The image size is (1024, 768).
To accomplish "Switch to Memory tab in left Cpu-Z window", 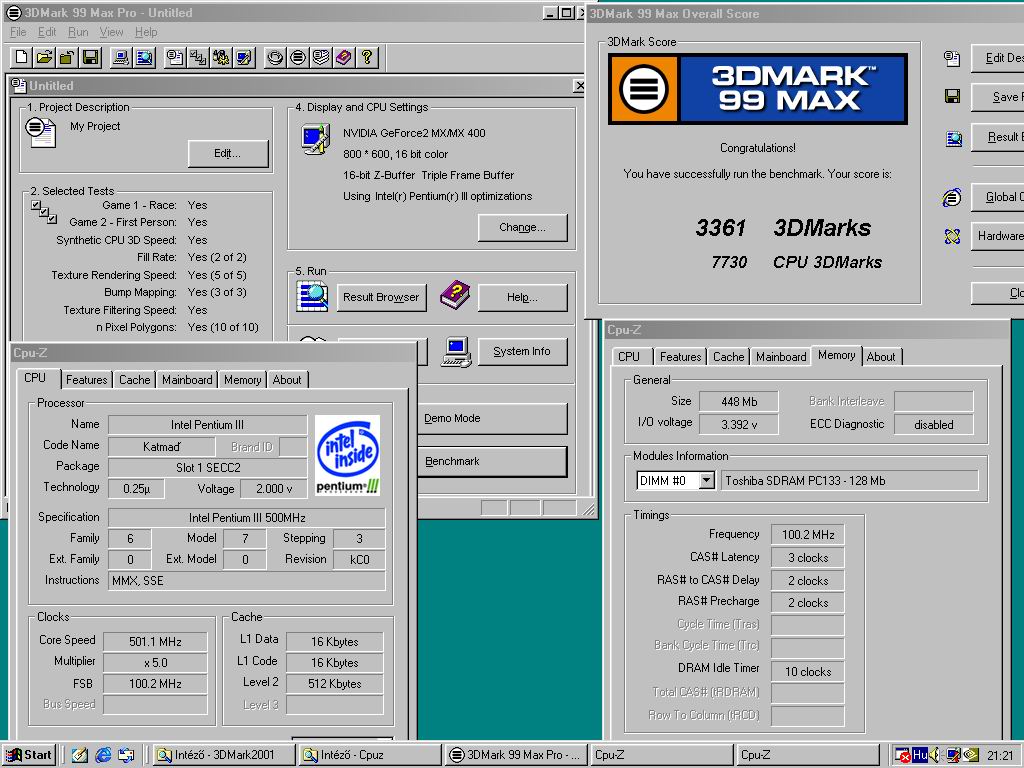I will [242, 380].
